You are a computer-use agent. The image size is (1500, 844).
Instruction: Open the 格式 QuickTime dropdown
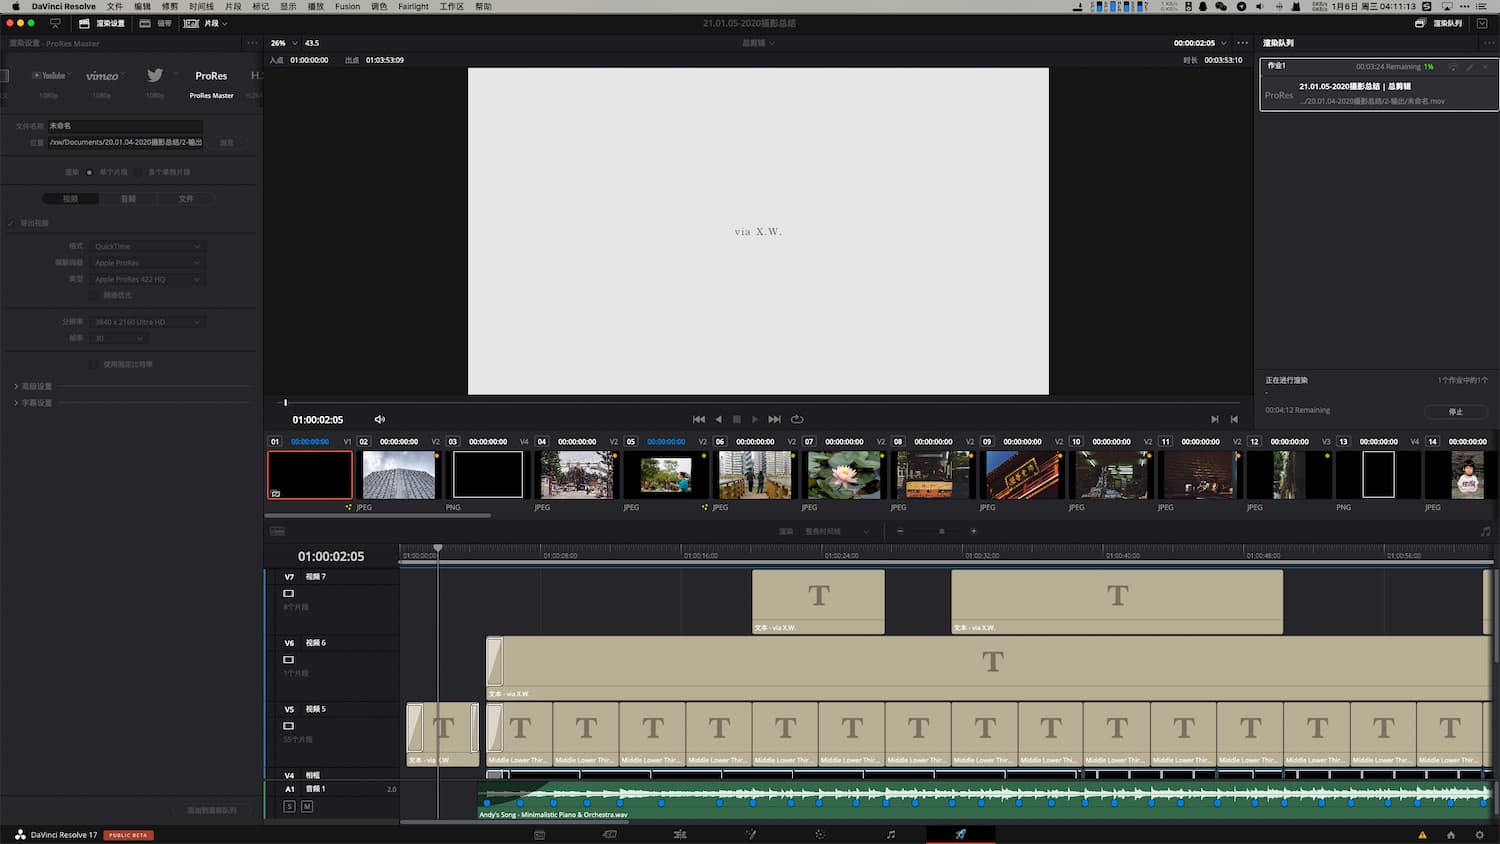(146, 246)
